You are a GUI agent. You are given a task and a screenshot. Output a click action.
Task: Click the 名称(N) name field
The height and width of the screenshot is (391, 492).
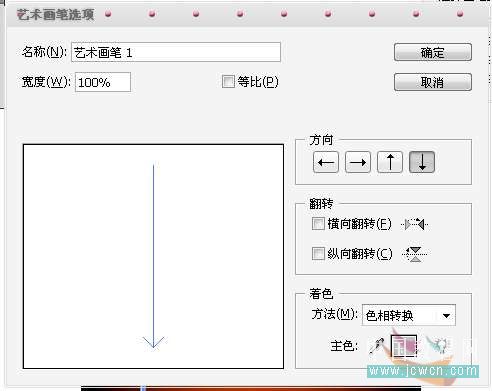point(176,52)
